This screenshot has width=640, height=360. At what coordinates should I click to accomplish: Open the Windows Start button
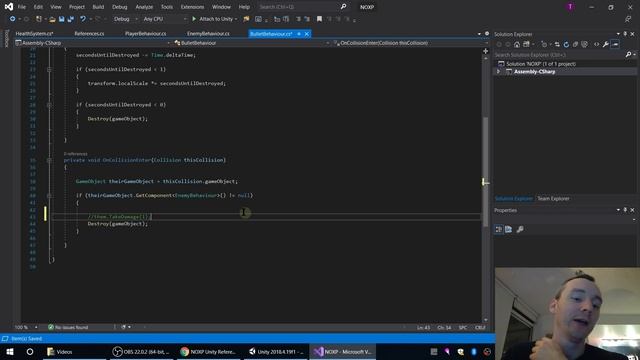pyautogui.click(x=10, y=351)
